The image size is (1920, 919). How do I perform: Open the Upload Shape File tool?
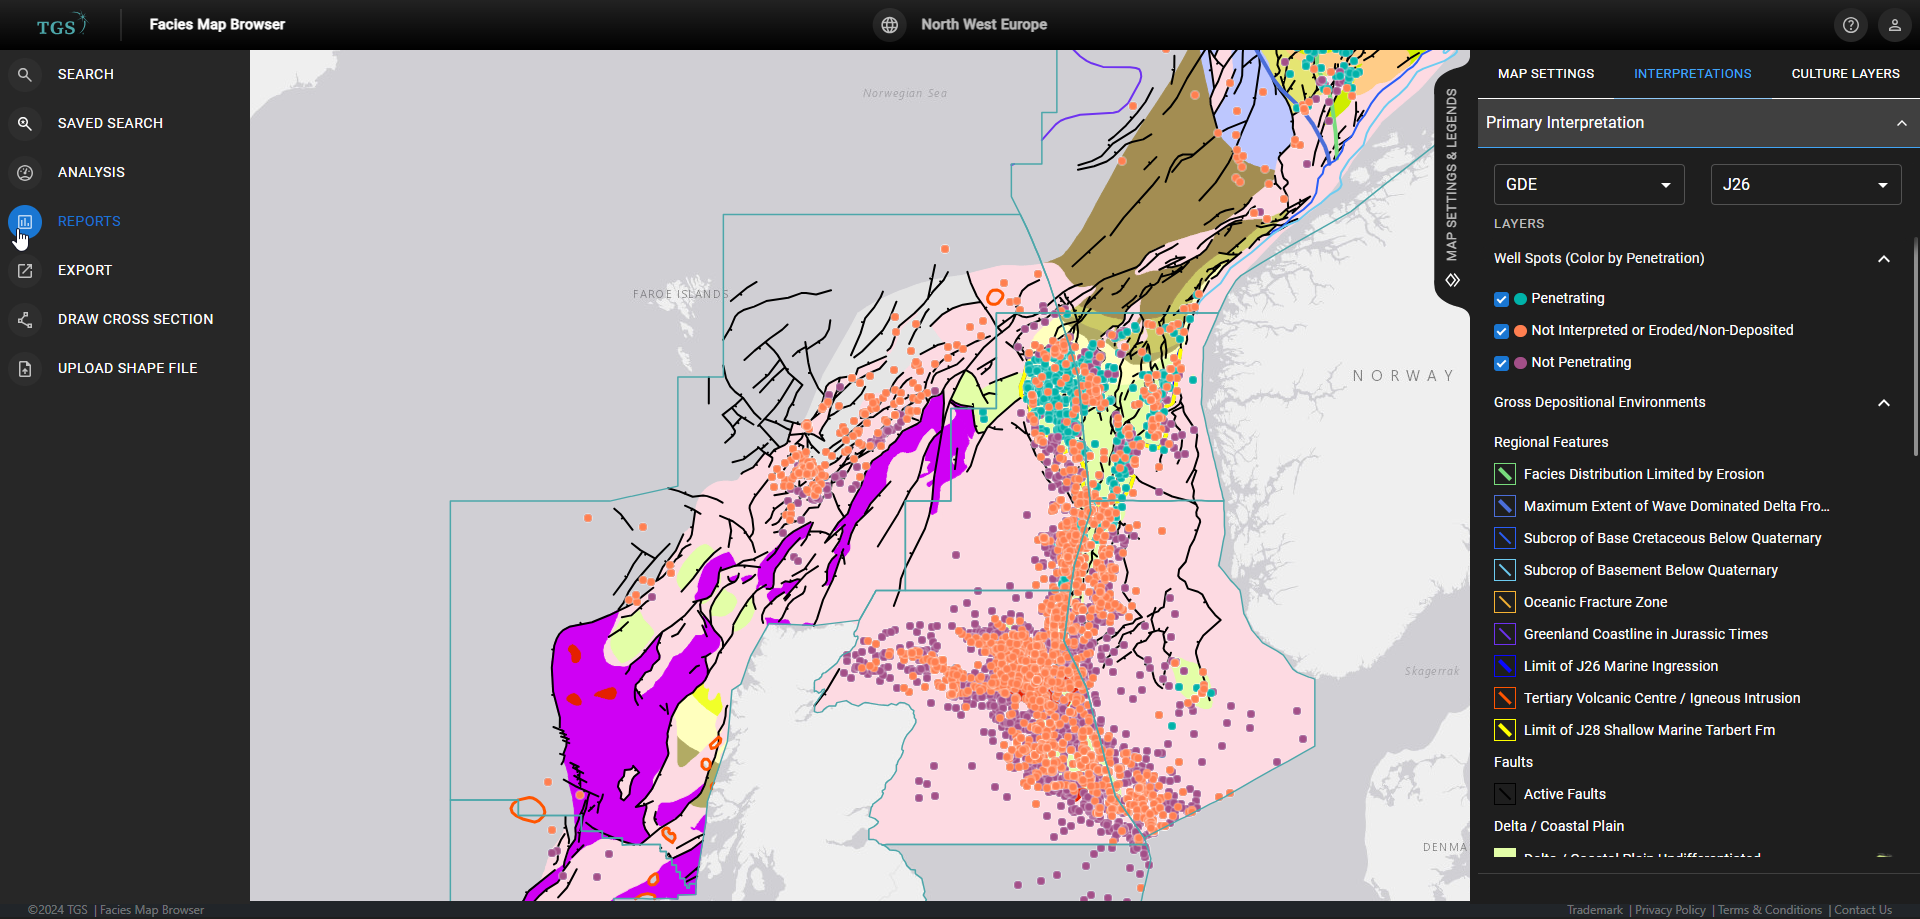tap(24, 368)
